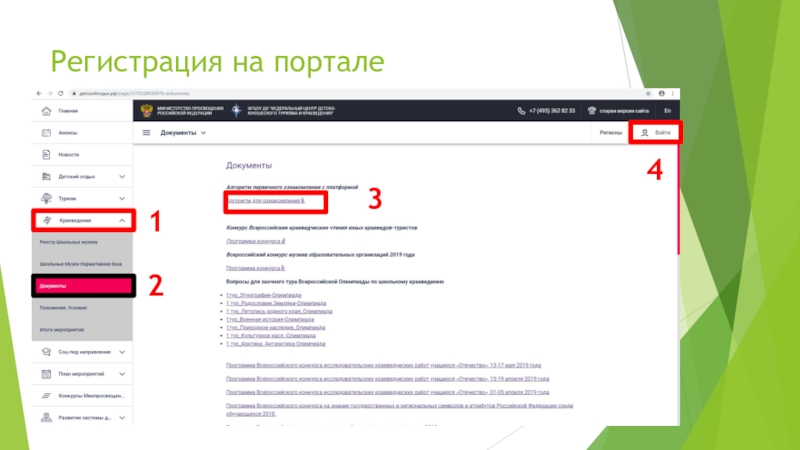
Task: Expand the Туризм chevron
Action: point(122,198)
